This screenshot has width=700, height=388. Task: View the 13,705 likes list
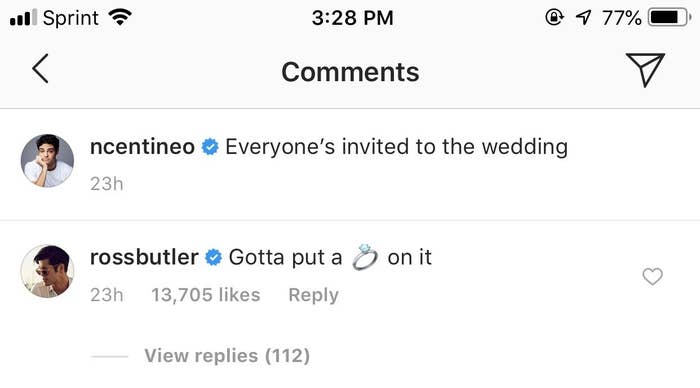coord(205,295)
